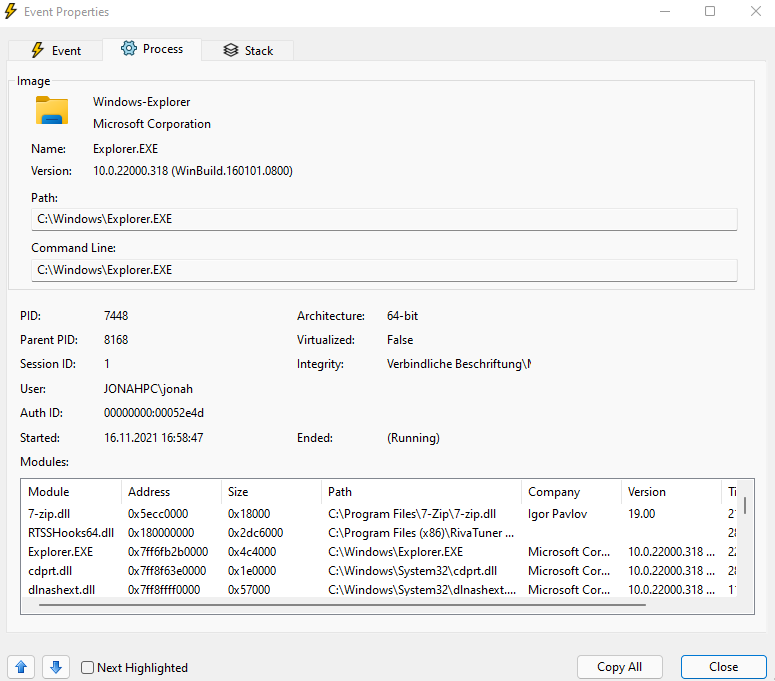Click the modules list horizontal scrollbar

342,604
